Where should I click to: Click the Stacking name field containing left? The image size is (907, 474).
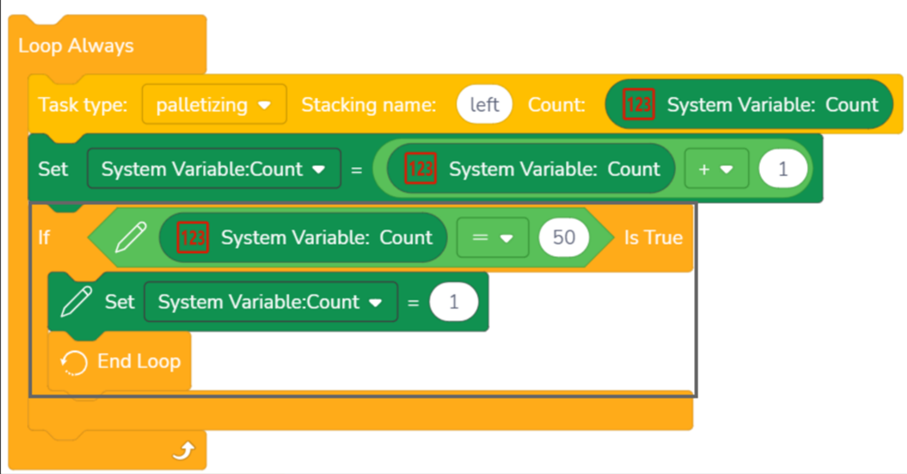[484, 105]
